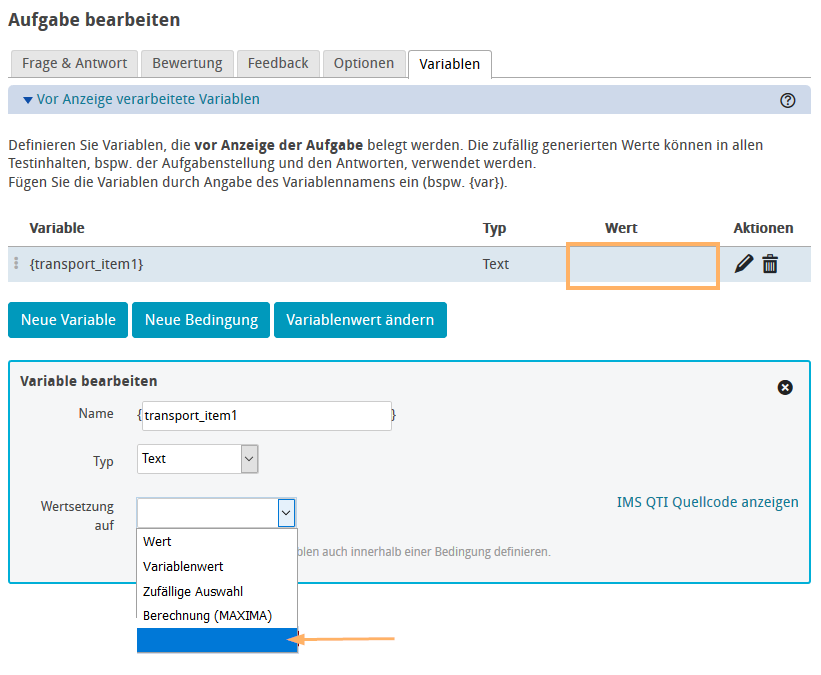Select the highlighted blank dropdown entry
The image size is (821, 675).
coord(216,640)
